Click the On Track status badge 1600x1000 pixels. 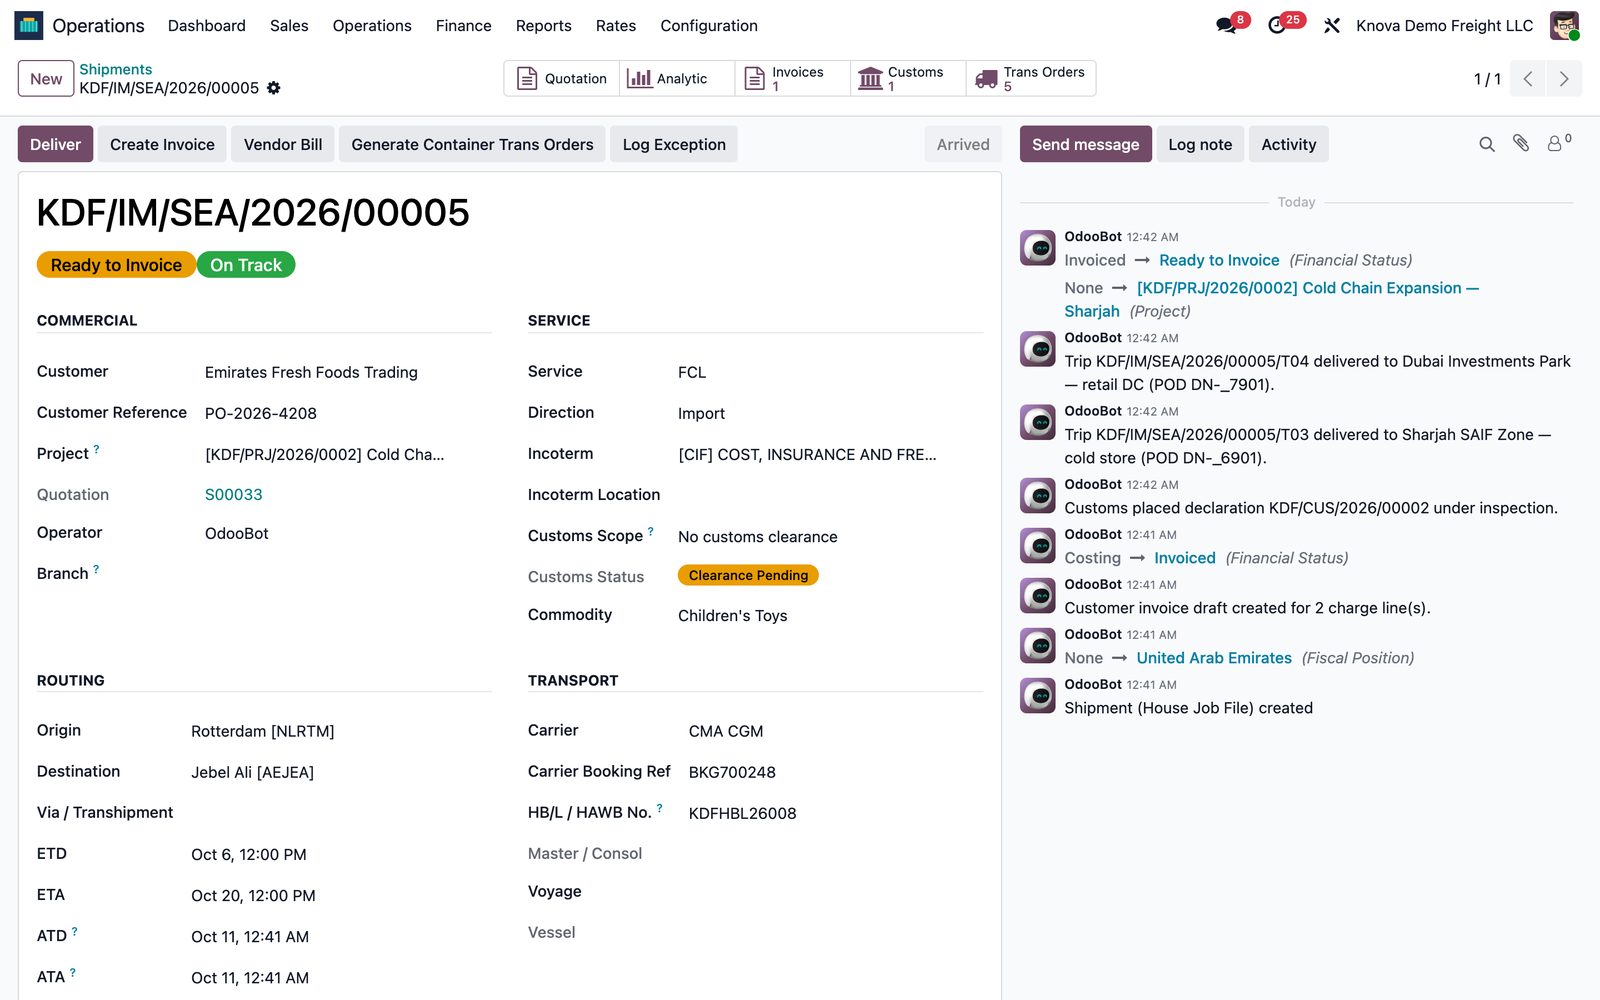246,265
